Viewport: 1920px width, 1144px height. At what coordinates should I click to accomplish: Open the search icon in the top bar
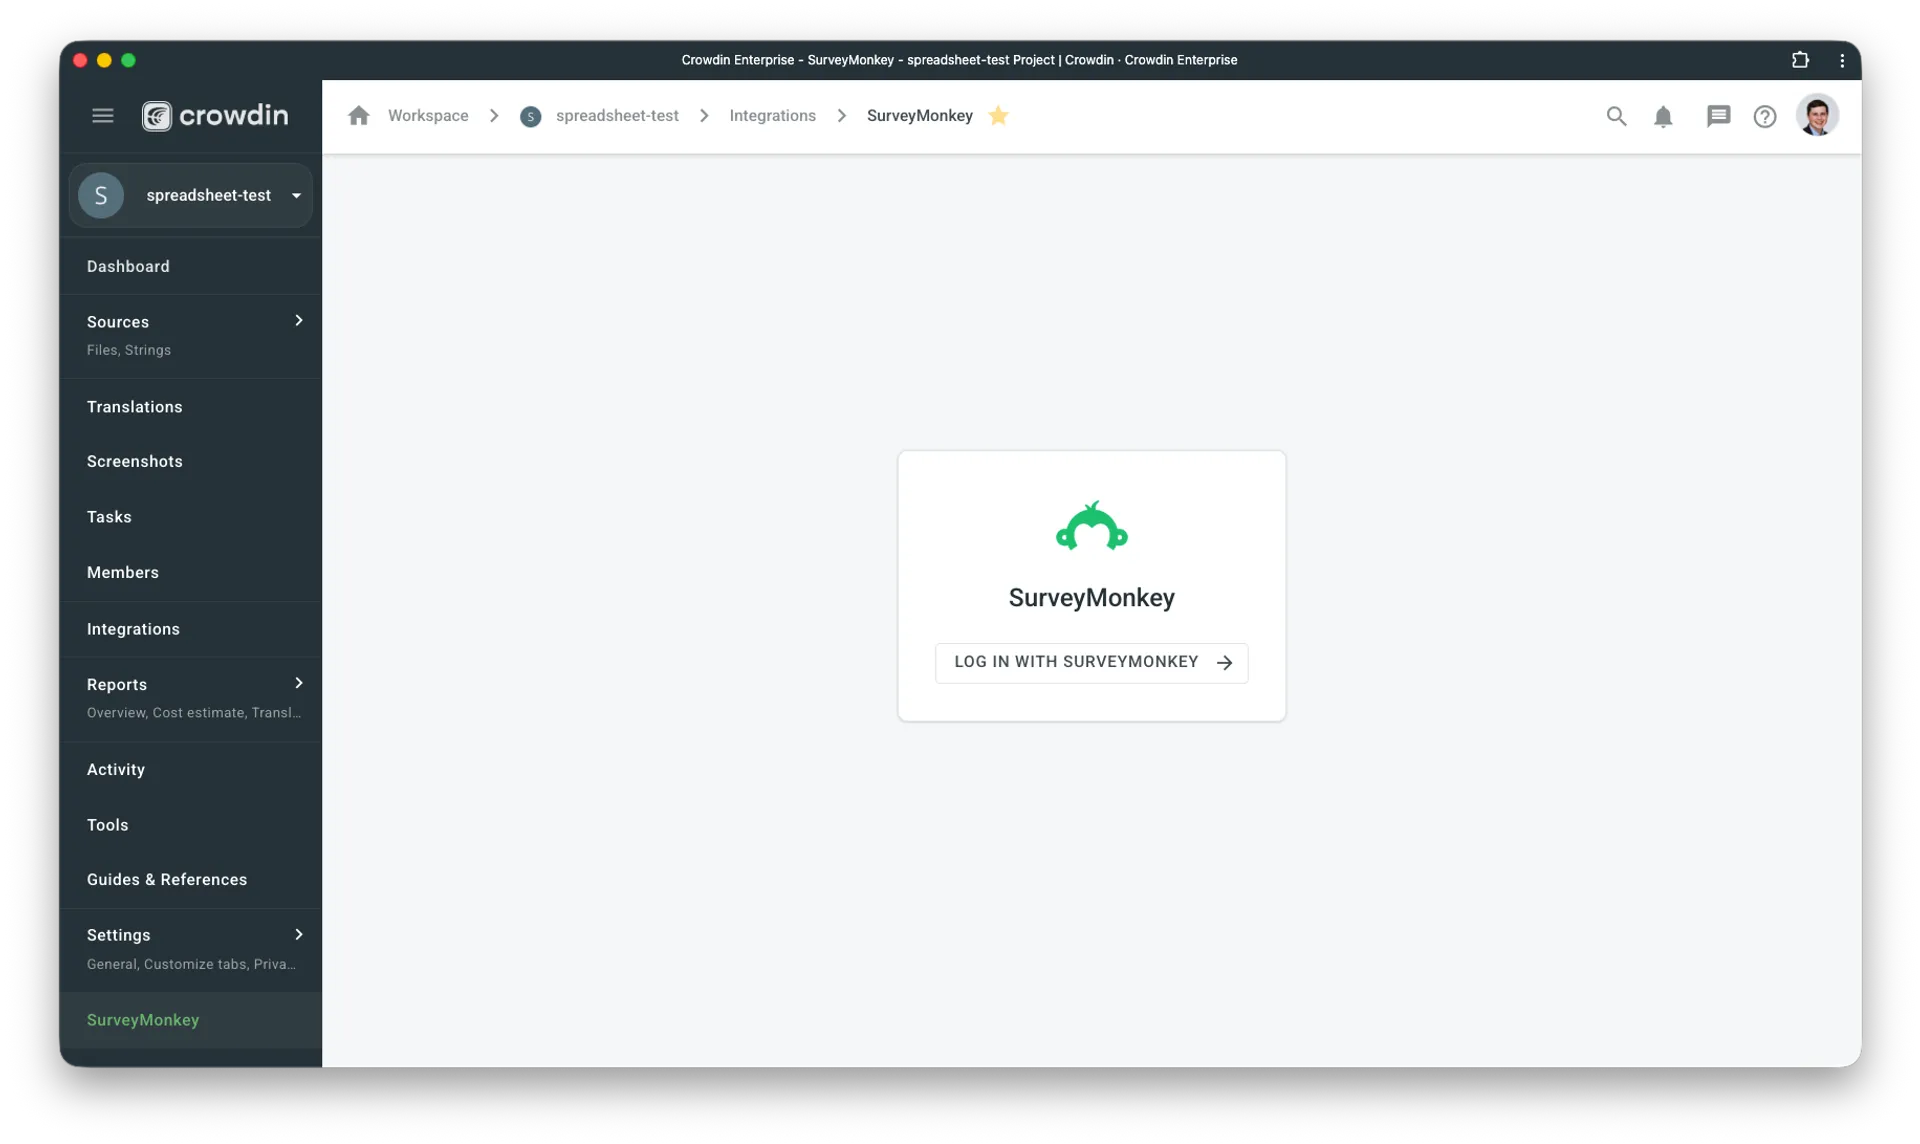[x=1616, y=116]
